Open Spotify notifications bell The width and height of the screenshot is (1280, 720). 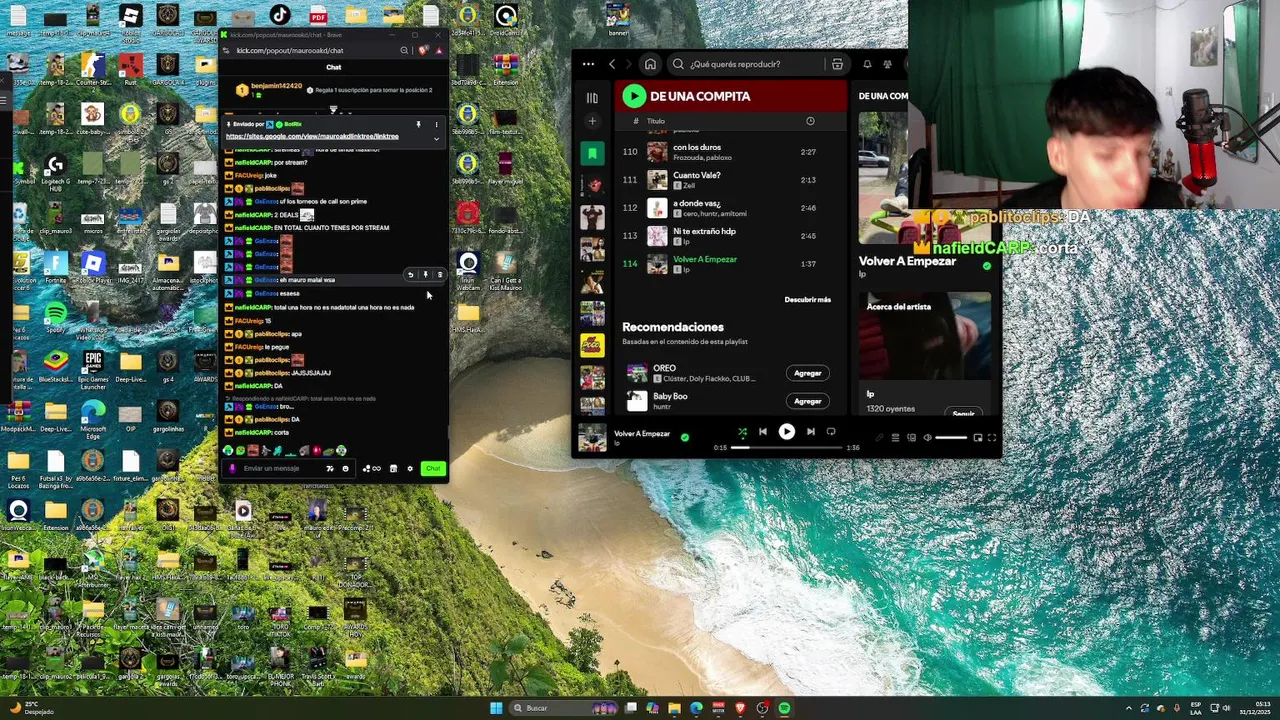coord(867,64)
